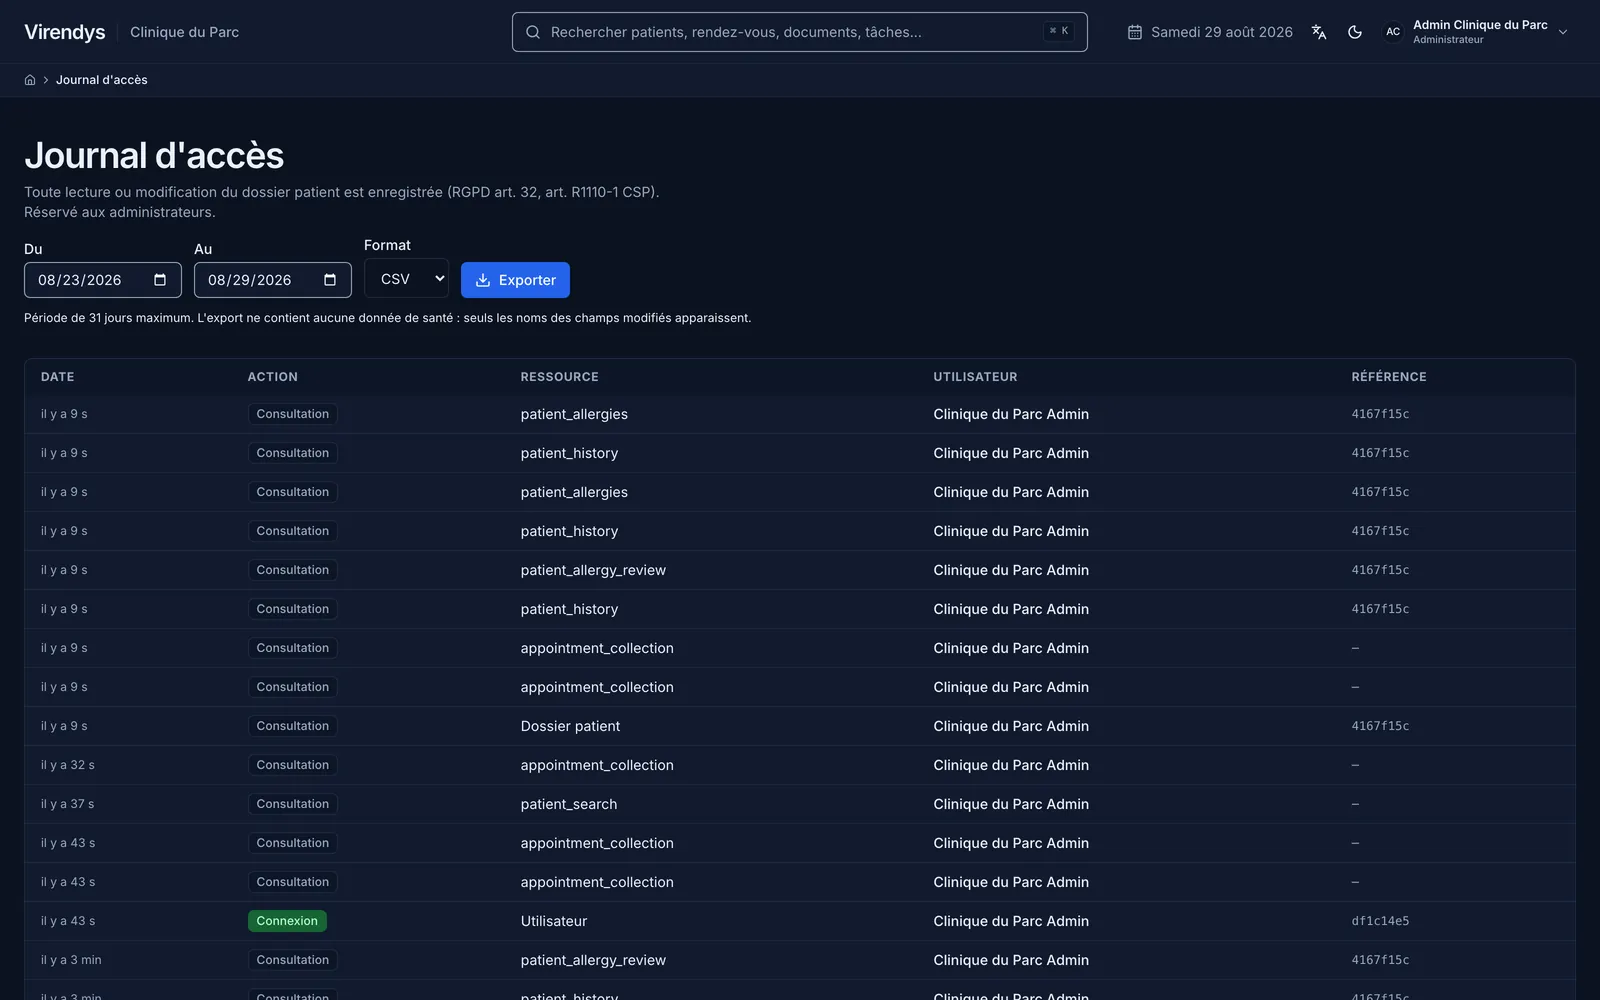Click the Au date 08/29/2026 field

pos(273,280)
